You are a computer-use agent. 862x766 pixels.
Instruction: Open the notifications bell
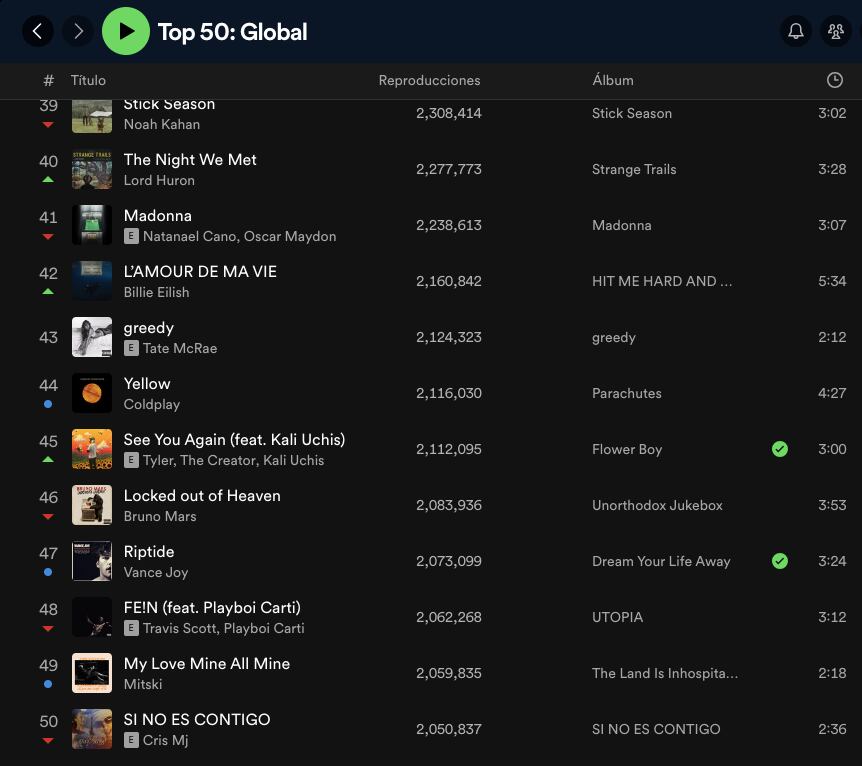(795, 31)
